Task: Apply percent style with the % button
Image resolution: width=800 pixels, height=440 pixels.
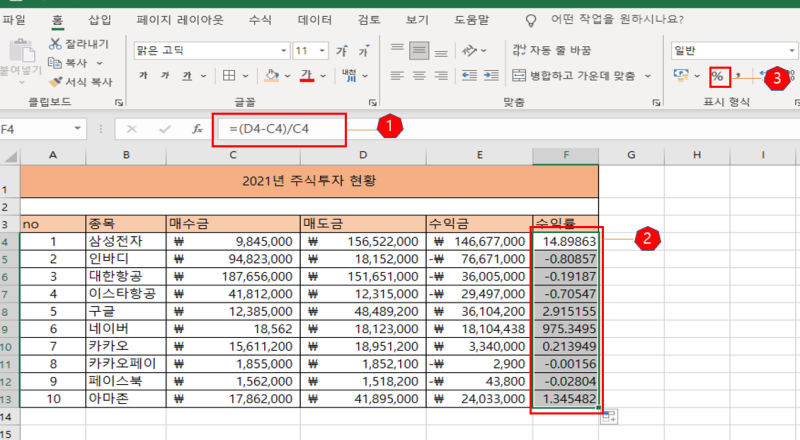Action: click(718, 77)
